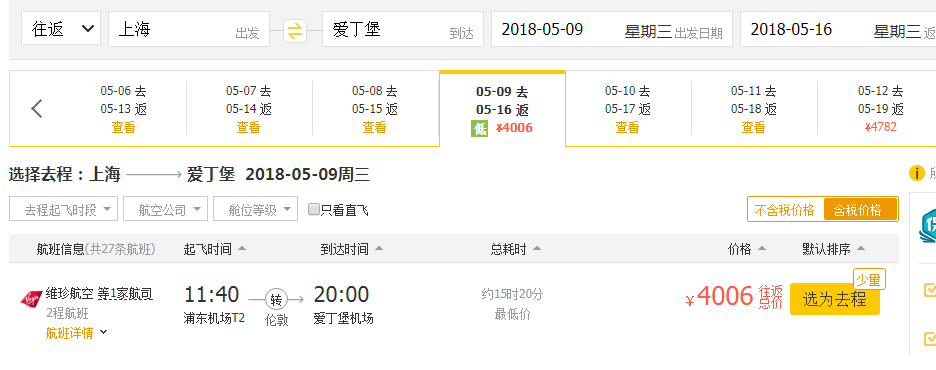Viewport: 936px width, 370px height.
Task: Expand 航班详情 flight details
Action: click(x=76, y=333)
